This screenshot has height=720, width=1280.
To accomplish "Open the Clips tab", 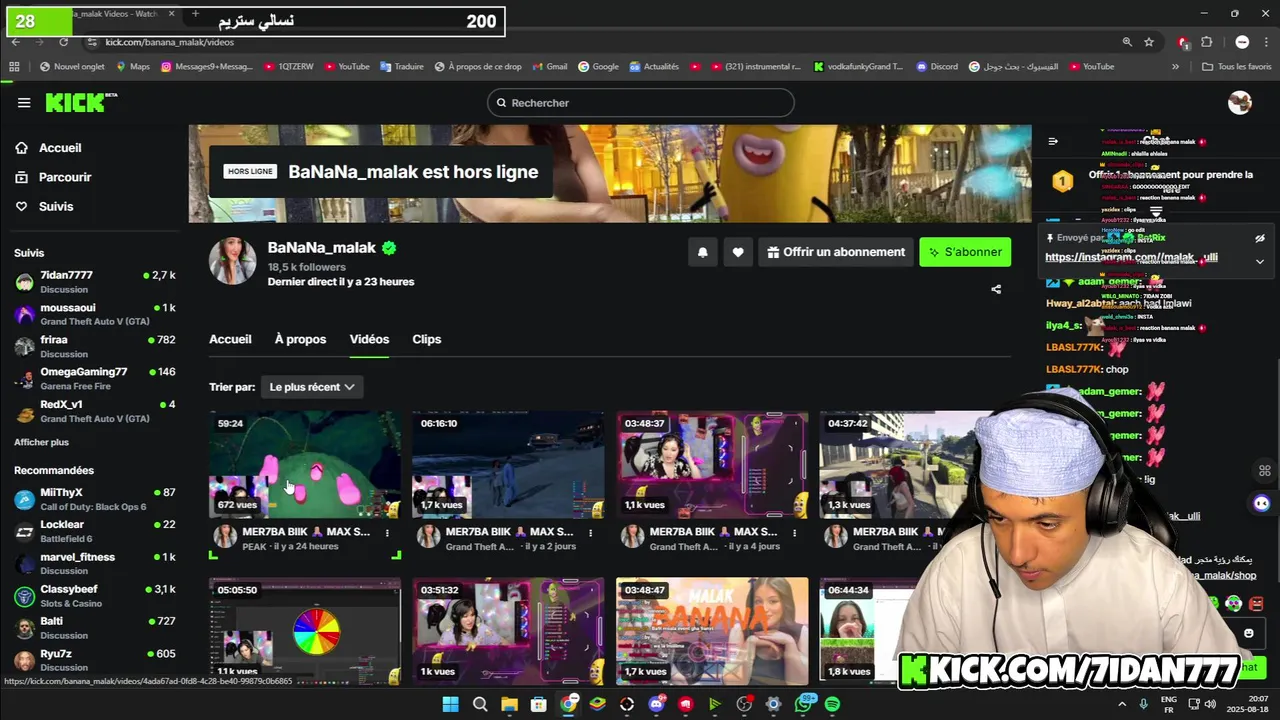I will pos(427,339).
